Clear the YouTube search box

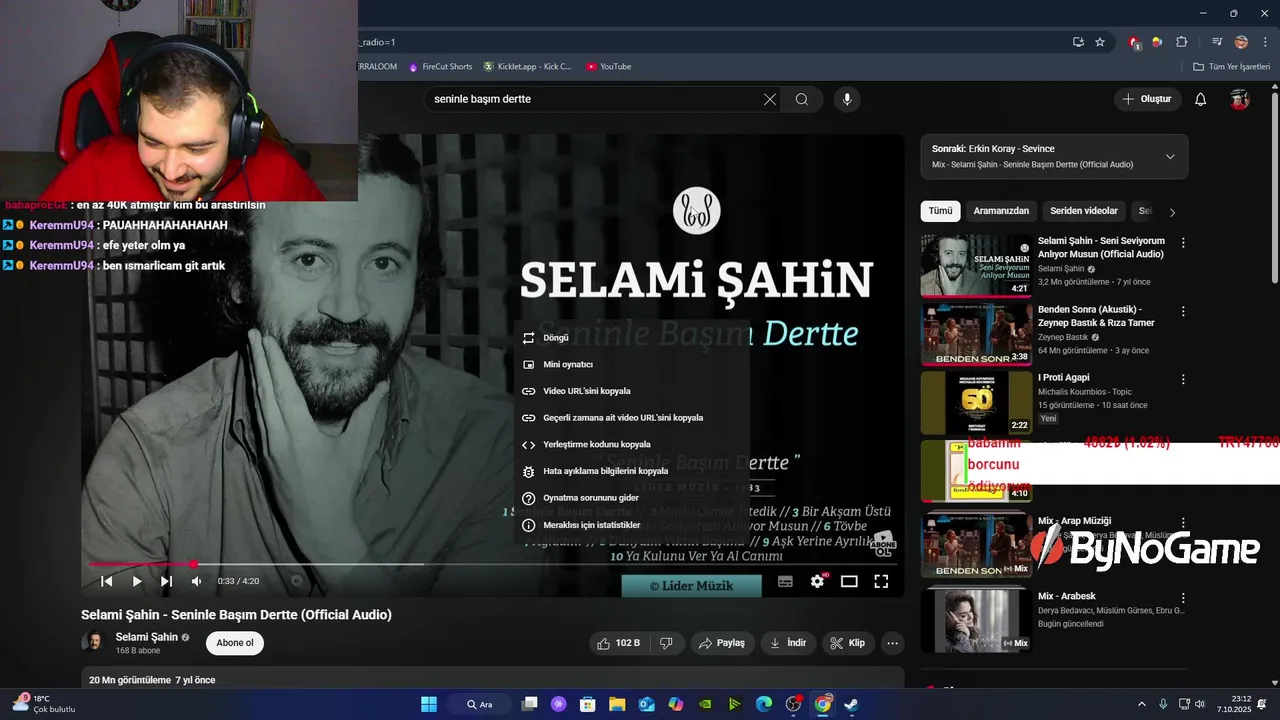point(769,99)
